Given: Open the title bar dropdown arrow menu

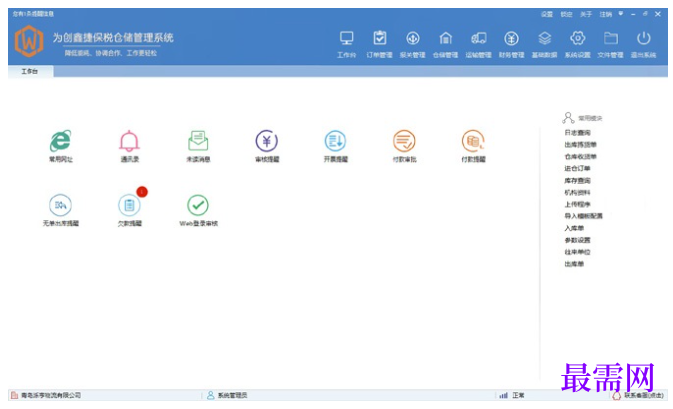Looking at the screenshot, I should pyautogui.click(x=621, y=14).
